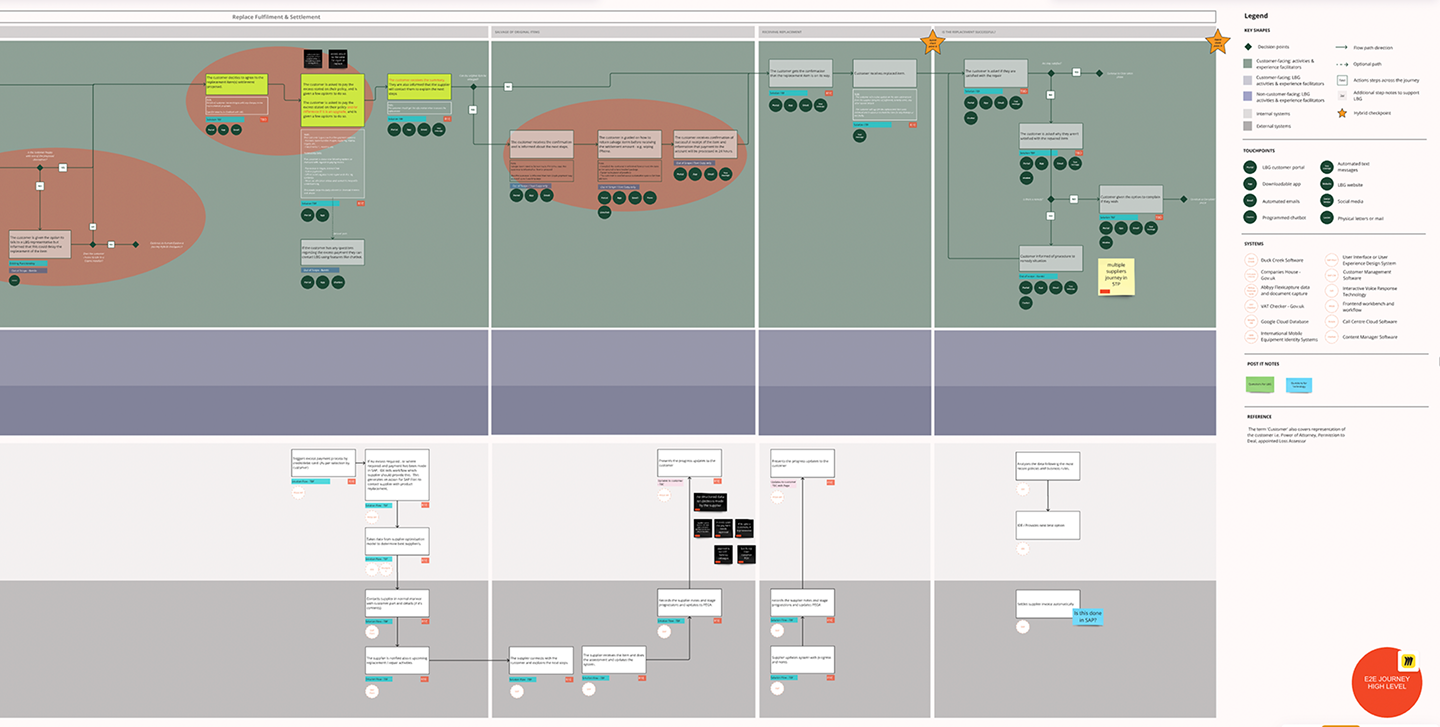This screenshot has height=727, width=1440.
Task: Select the 'Customer informed of procedure to remedy situation' box
Action: tap(1050, 257)
